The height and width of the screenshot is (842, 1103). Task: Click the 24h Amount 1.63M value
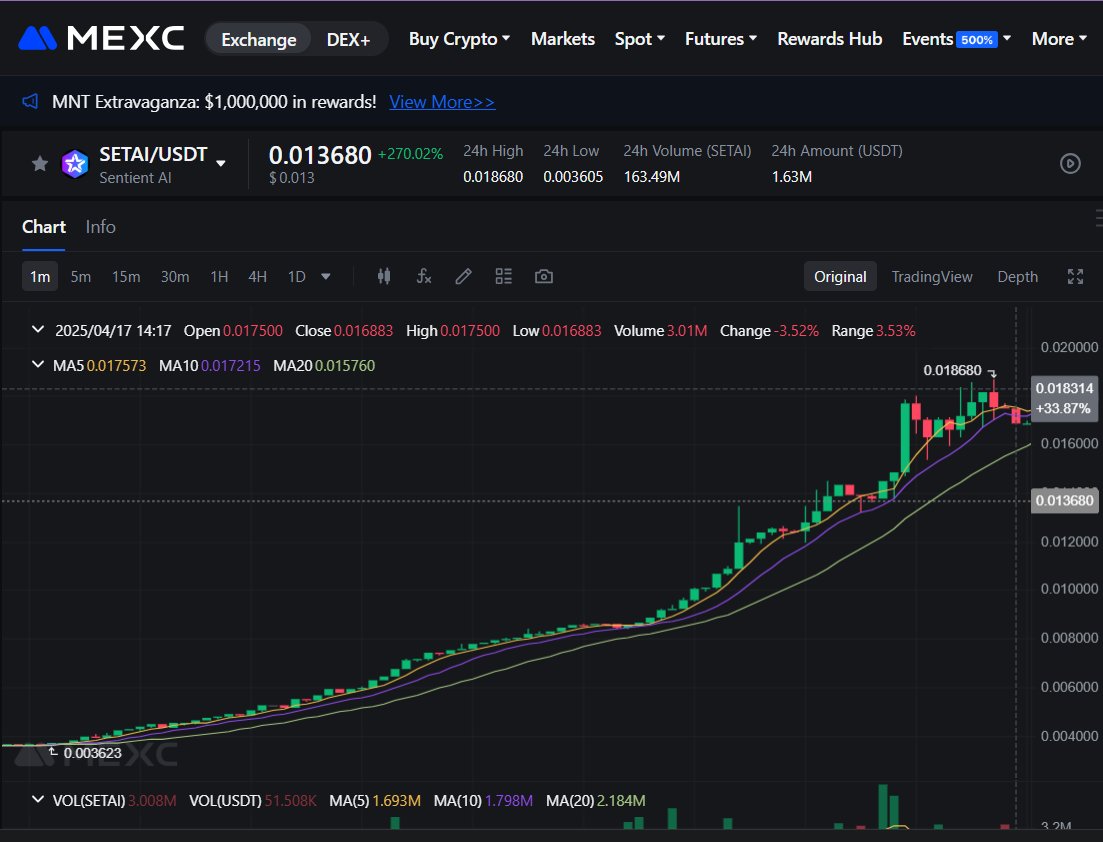pos(791,177)
